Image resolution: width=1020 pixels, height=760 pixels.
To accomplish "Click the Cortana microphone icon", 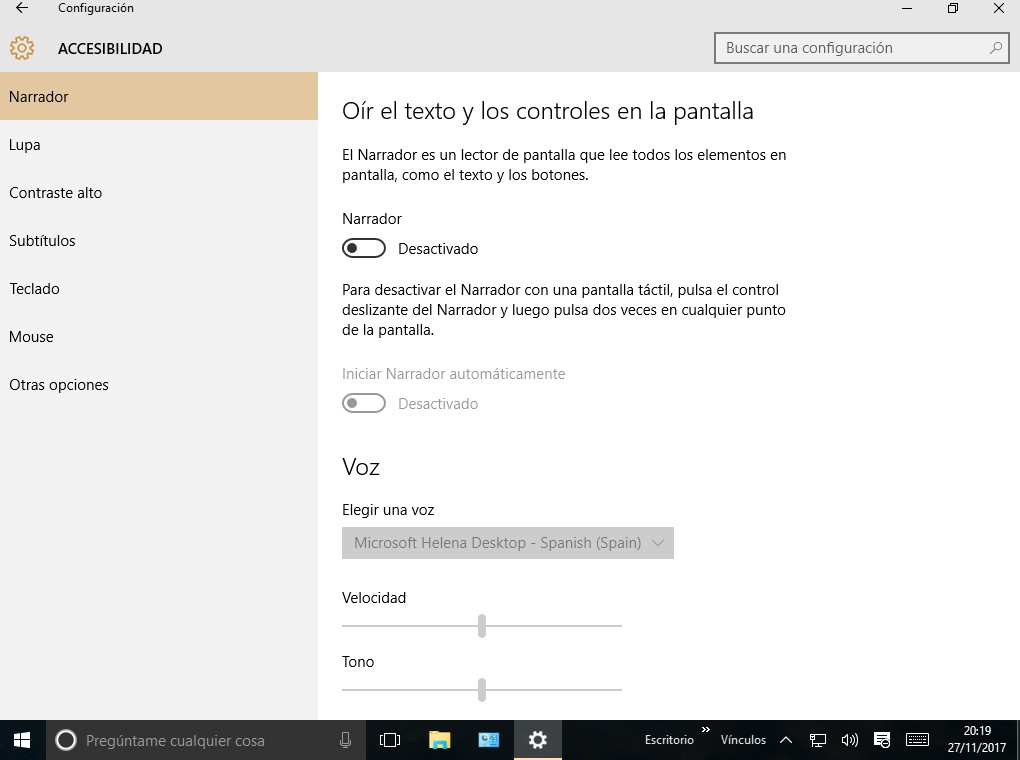I will [x=345, y=740].
